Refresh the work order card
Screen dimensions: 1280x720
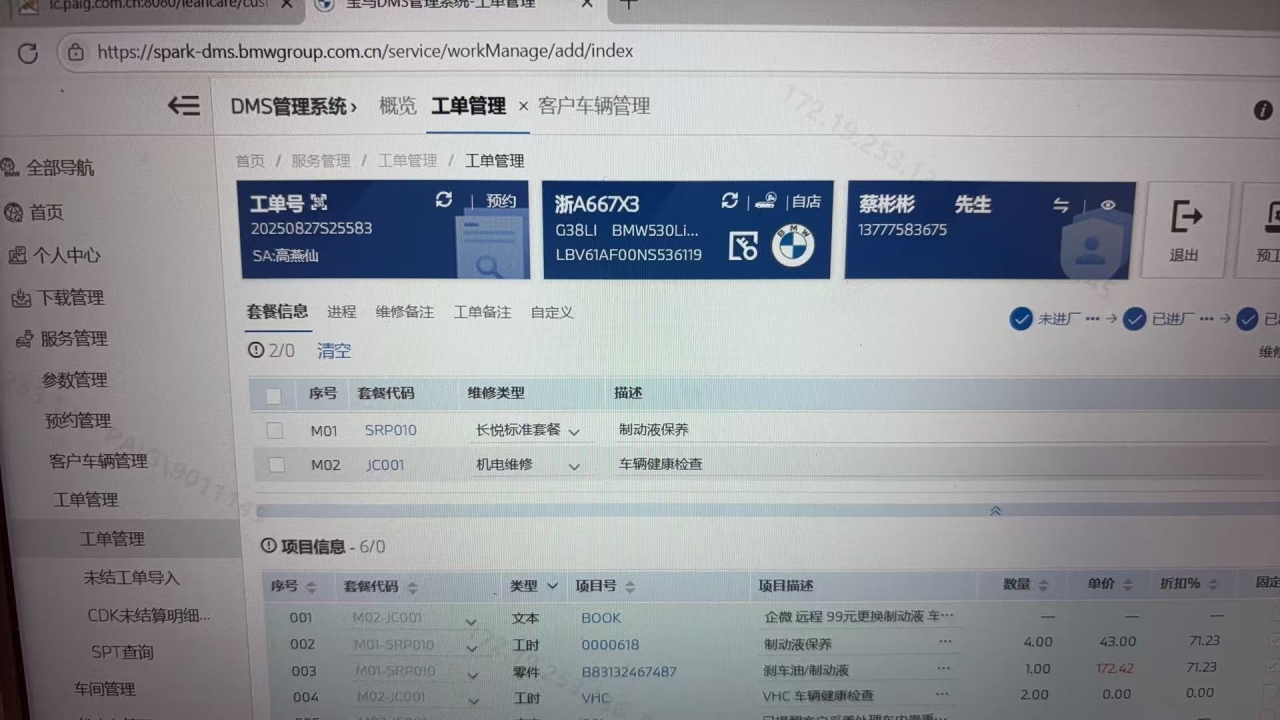[444, 200]
